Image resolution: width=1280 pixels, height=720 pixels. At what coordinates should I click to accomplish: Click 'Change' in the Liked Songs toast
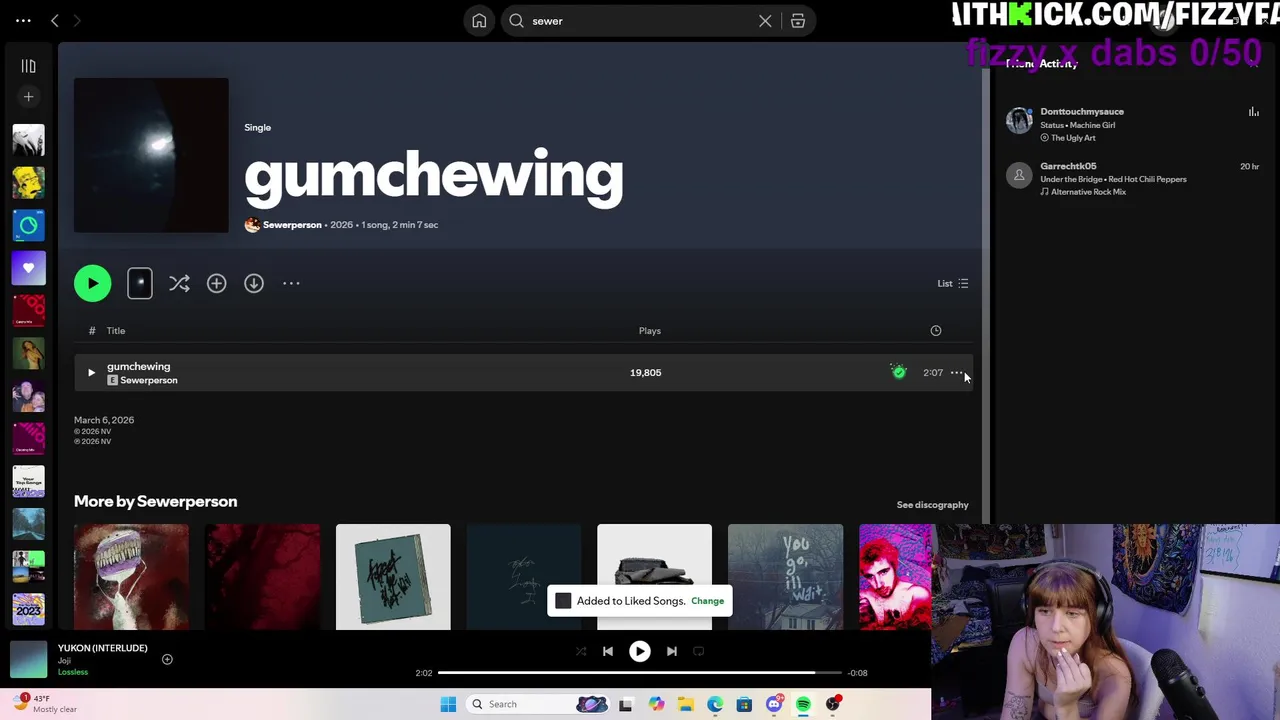[x=707, y=601]
